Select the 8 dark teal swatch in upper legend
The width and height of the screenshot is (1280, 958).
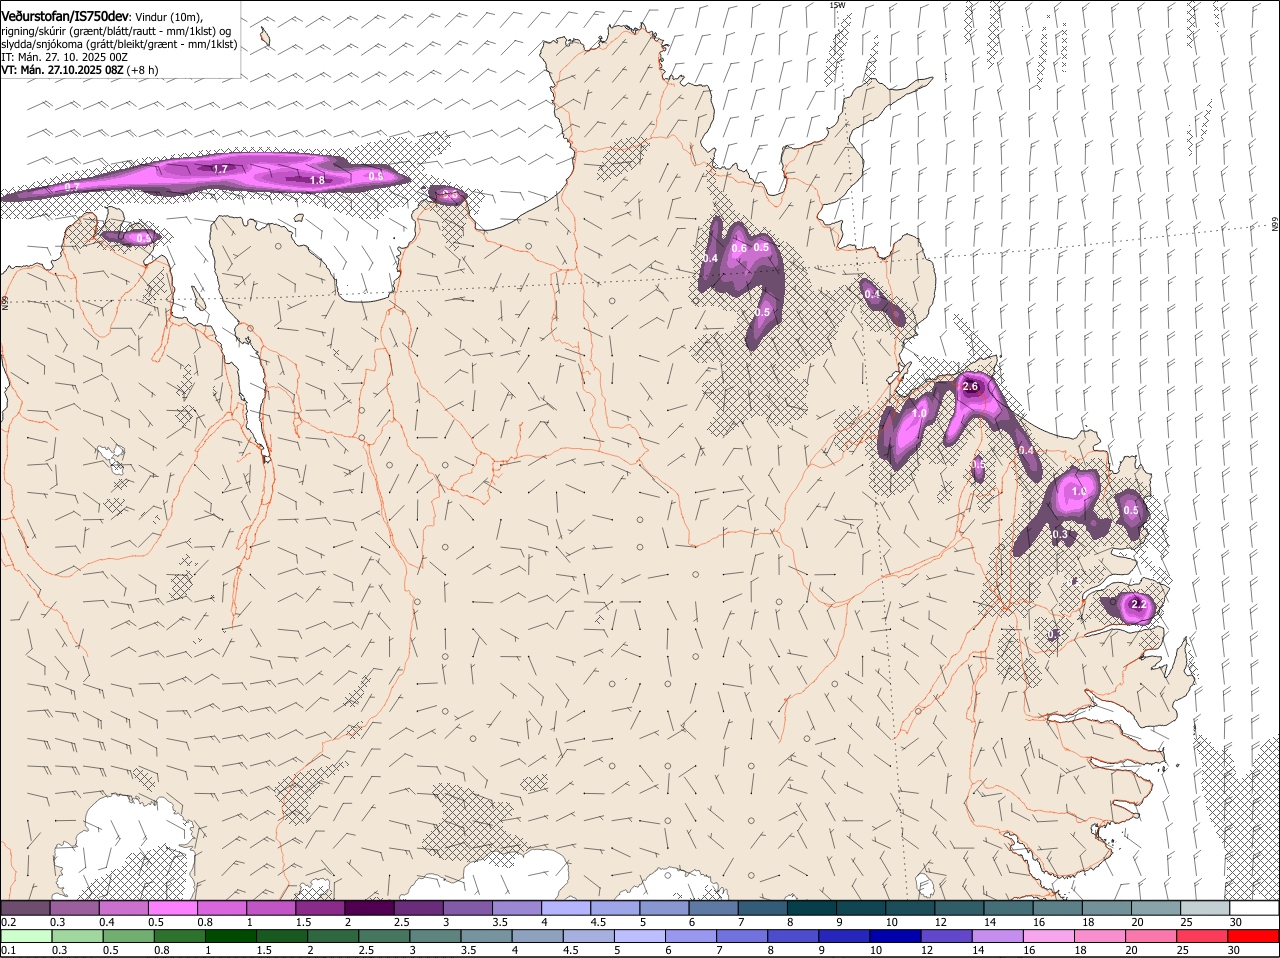click(811, 908)
